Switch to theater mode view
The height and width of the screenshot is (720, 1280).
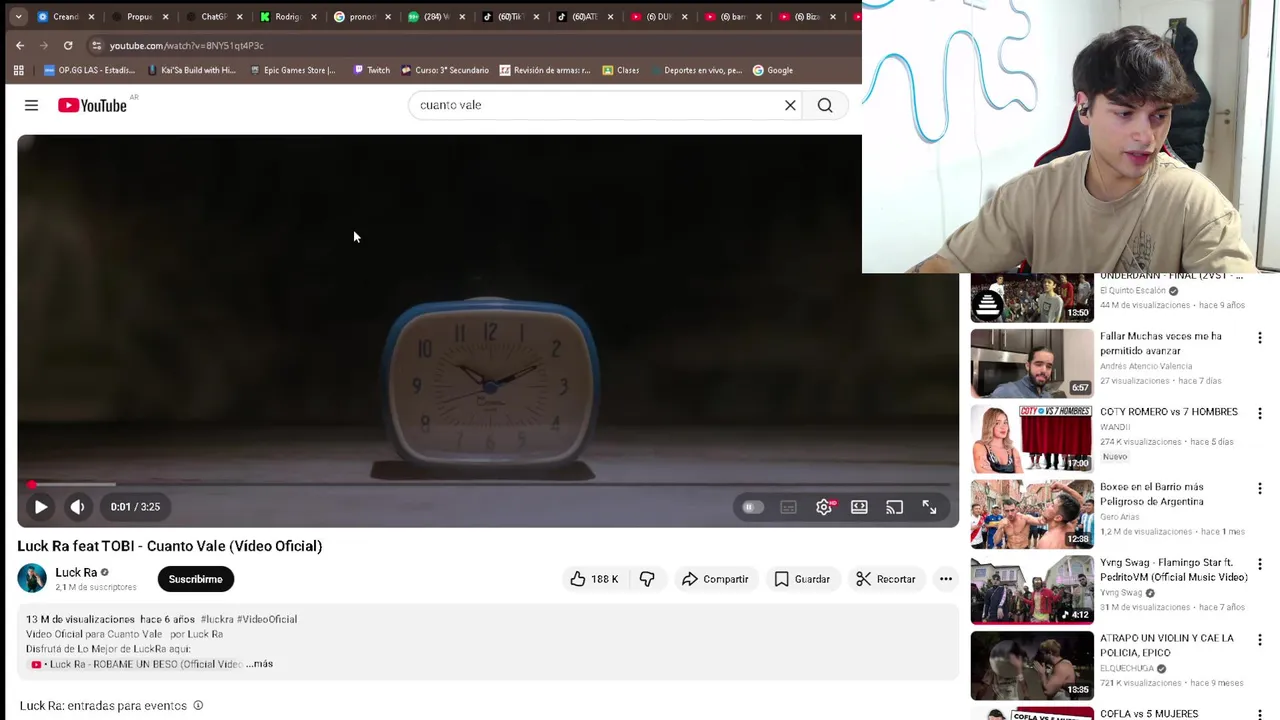point(859,507)
